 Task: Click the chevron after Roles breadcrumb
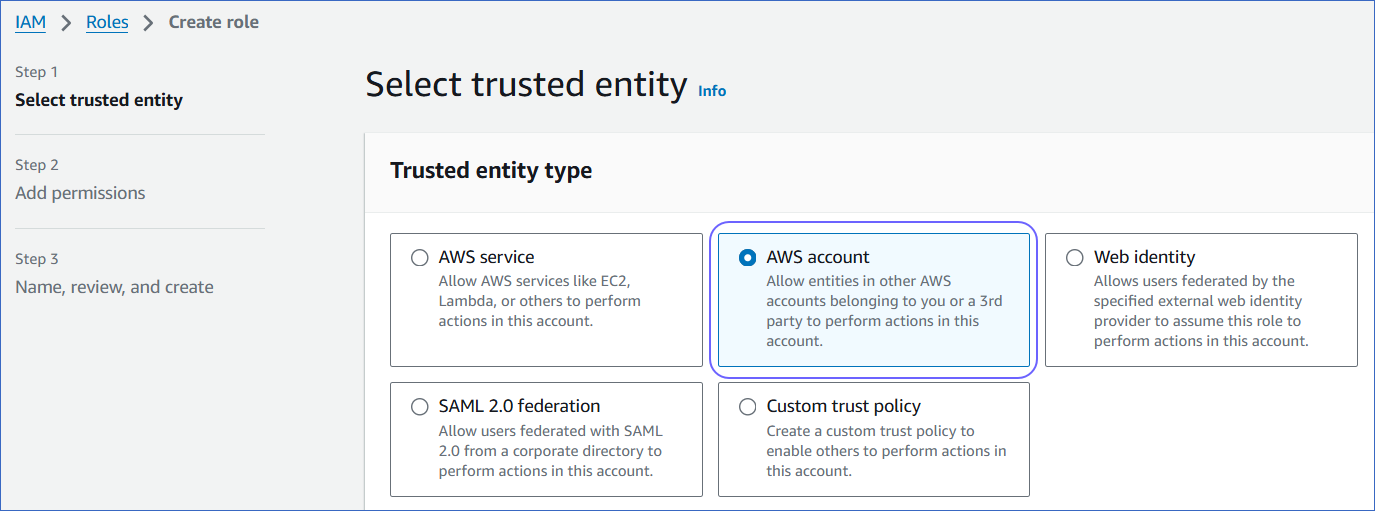point(148,23)
